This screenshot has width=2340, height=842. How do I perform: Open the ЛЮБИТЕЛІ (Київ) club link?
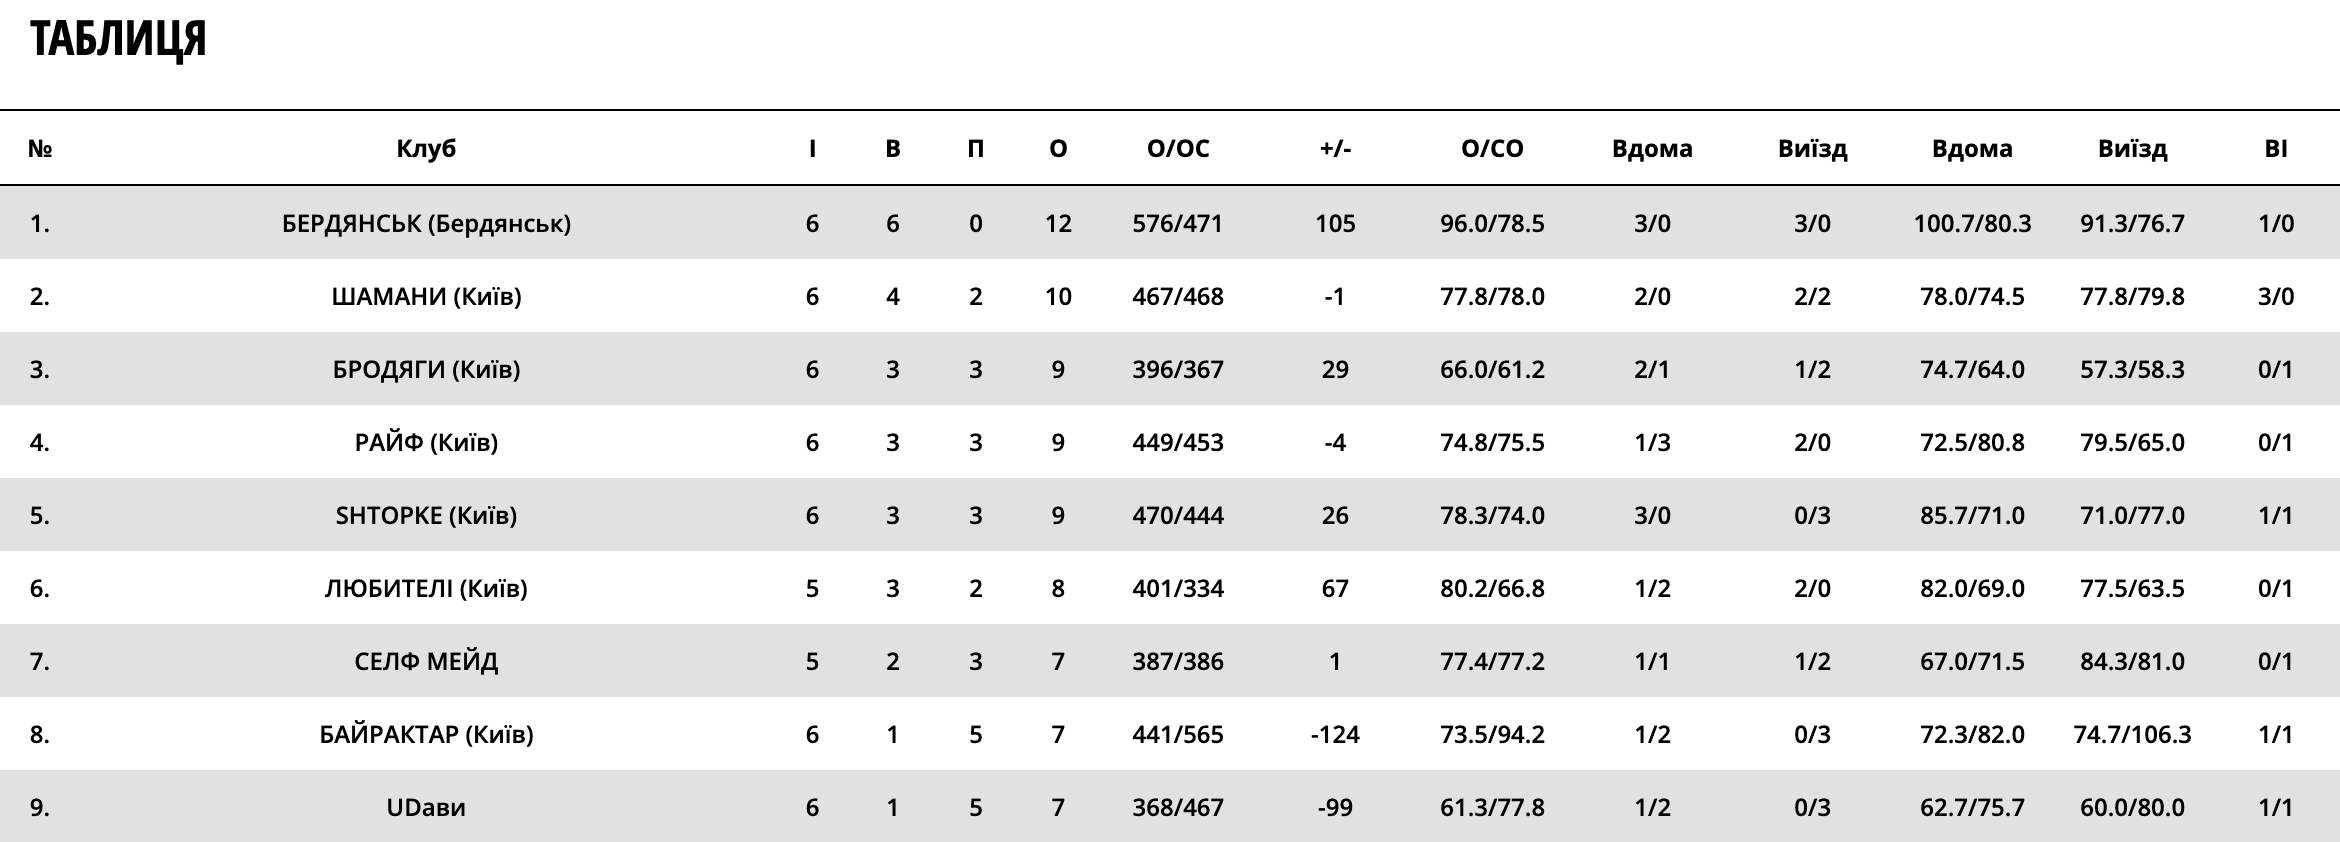coord(426,588)
